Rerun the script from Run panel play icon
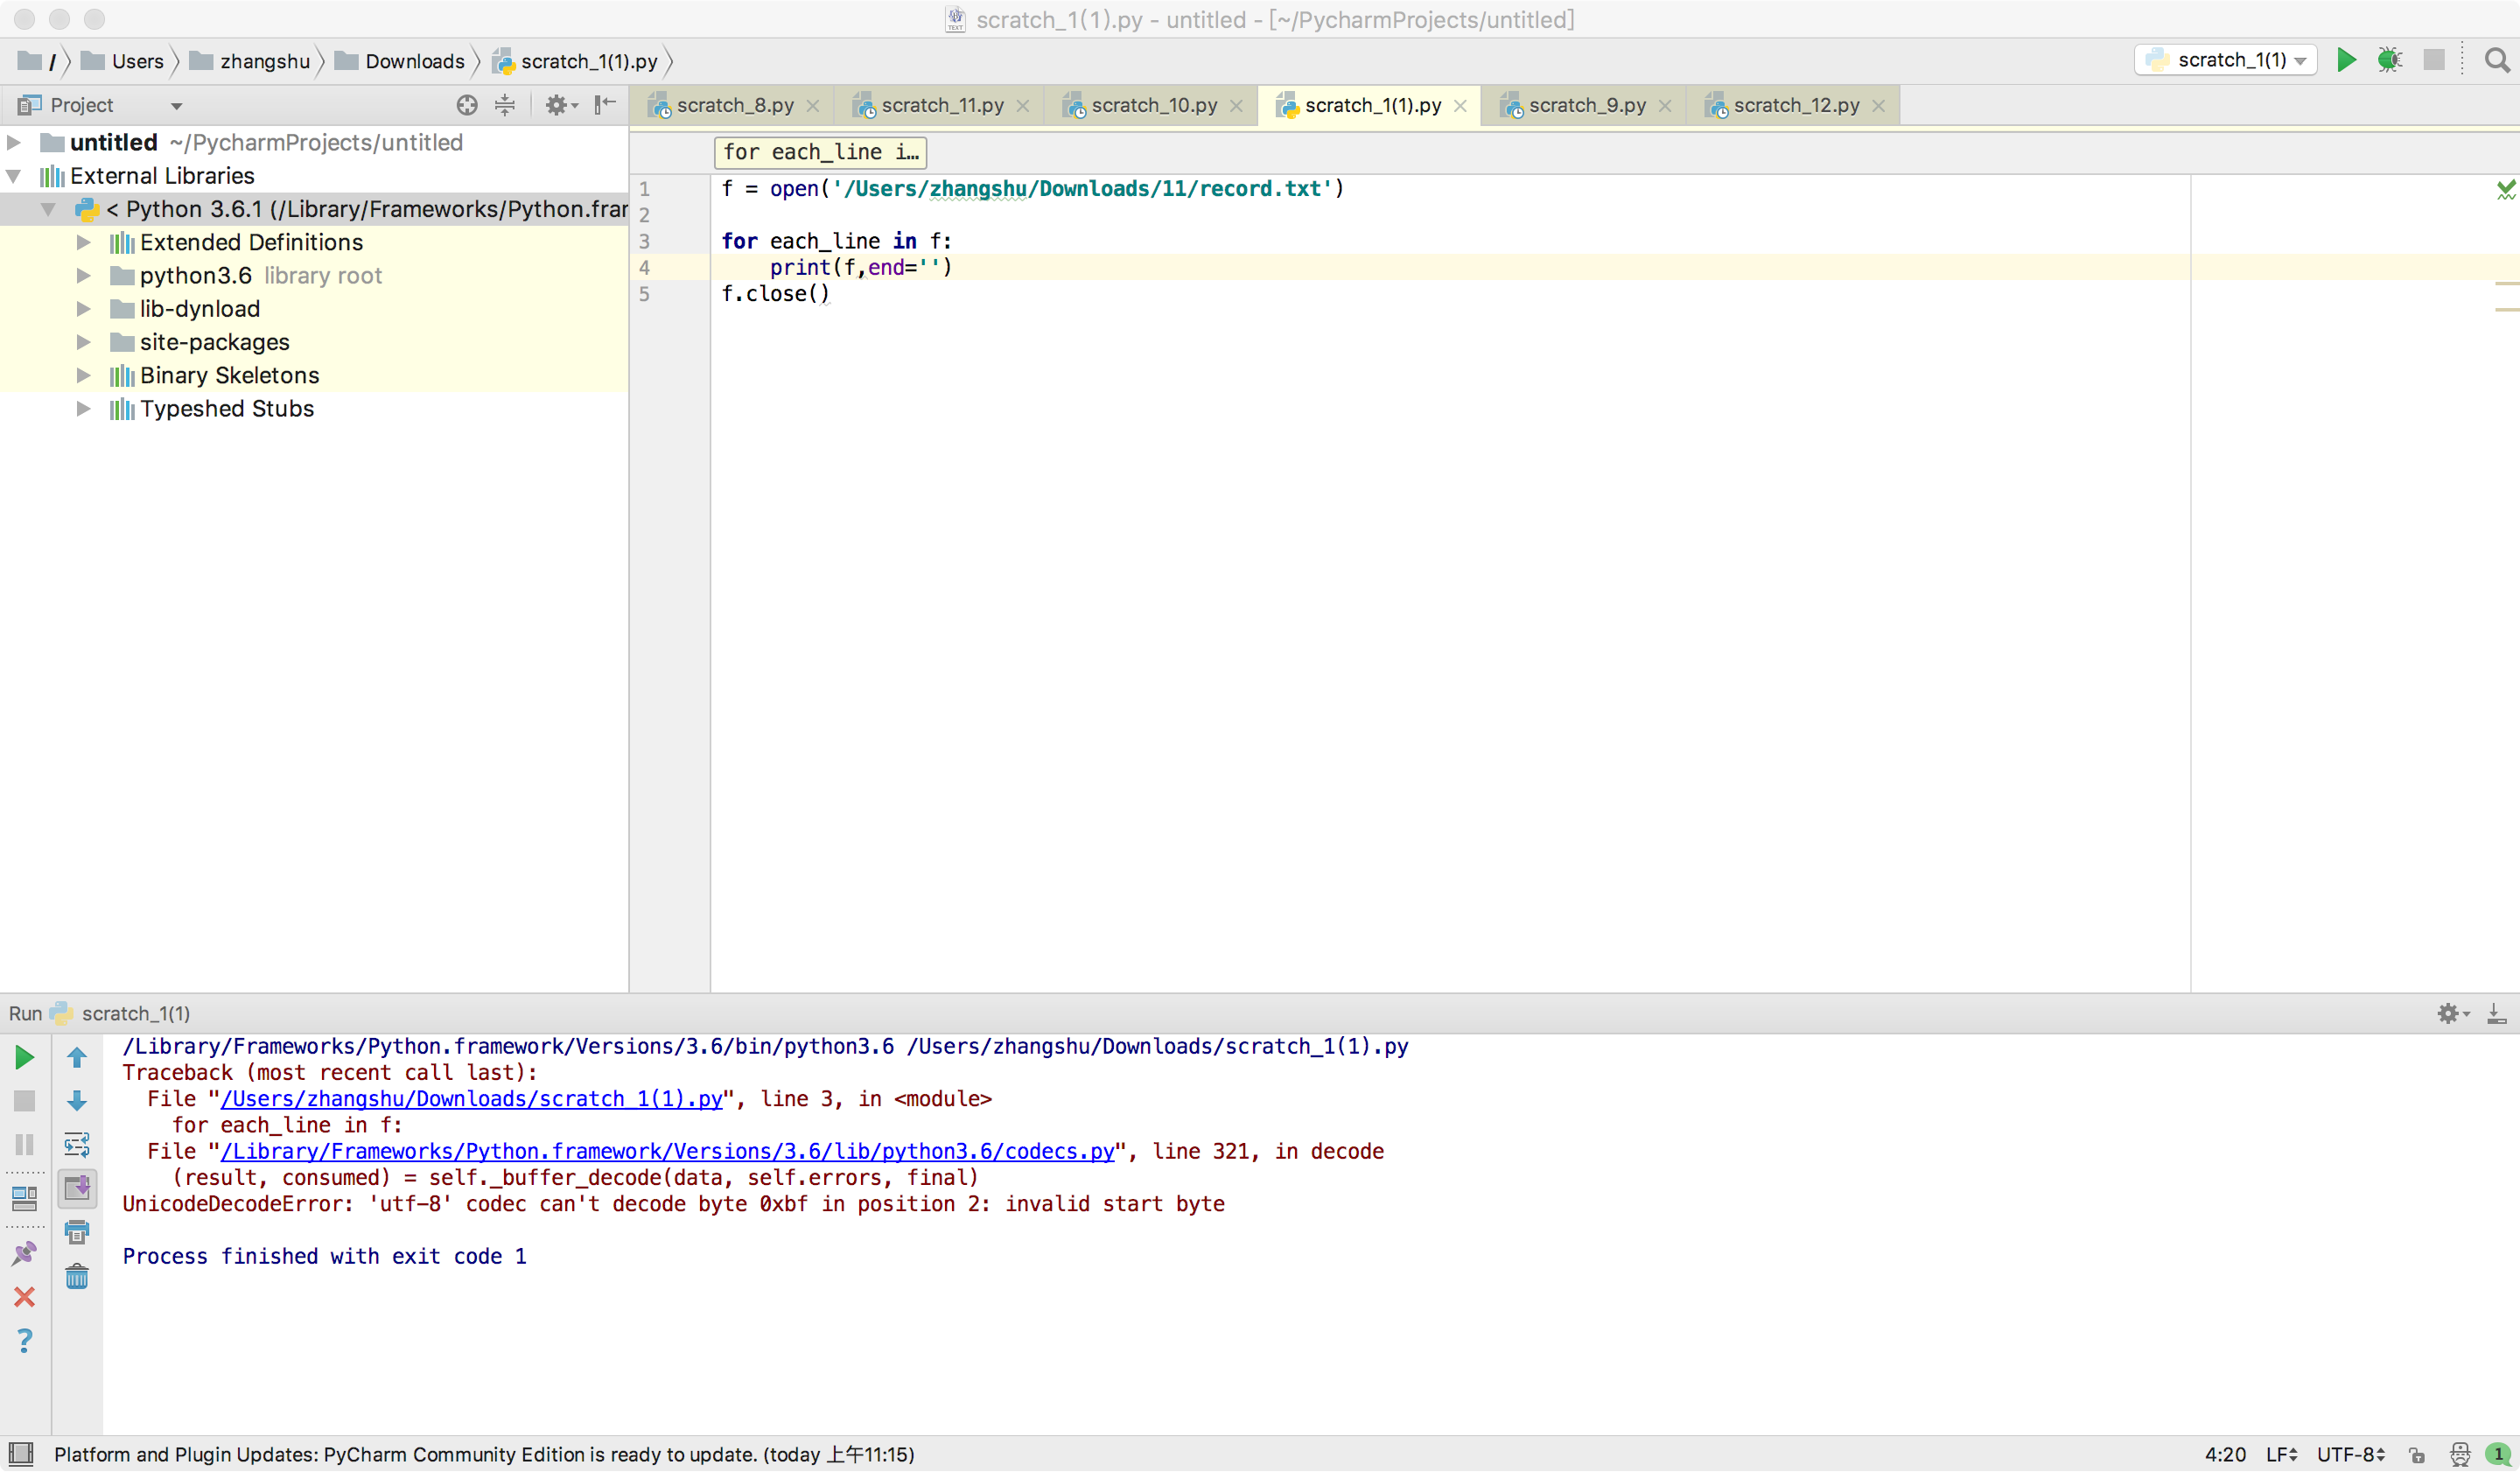Viewport: 2520px width, 1472px height. tap(25, 1058)
